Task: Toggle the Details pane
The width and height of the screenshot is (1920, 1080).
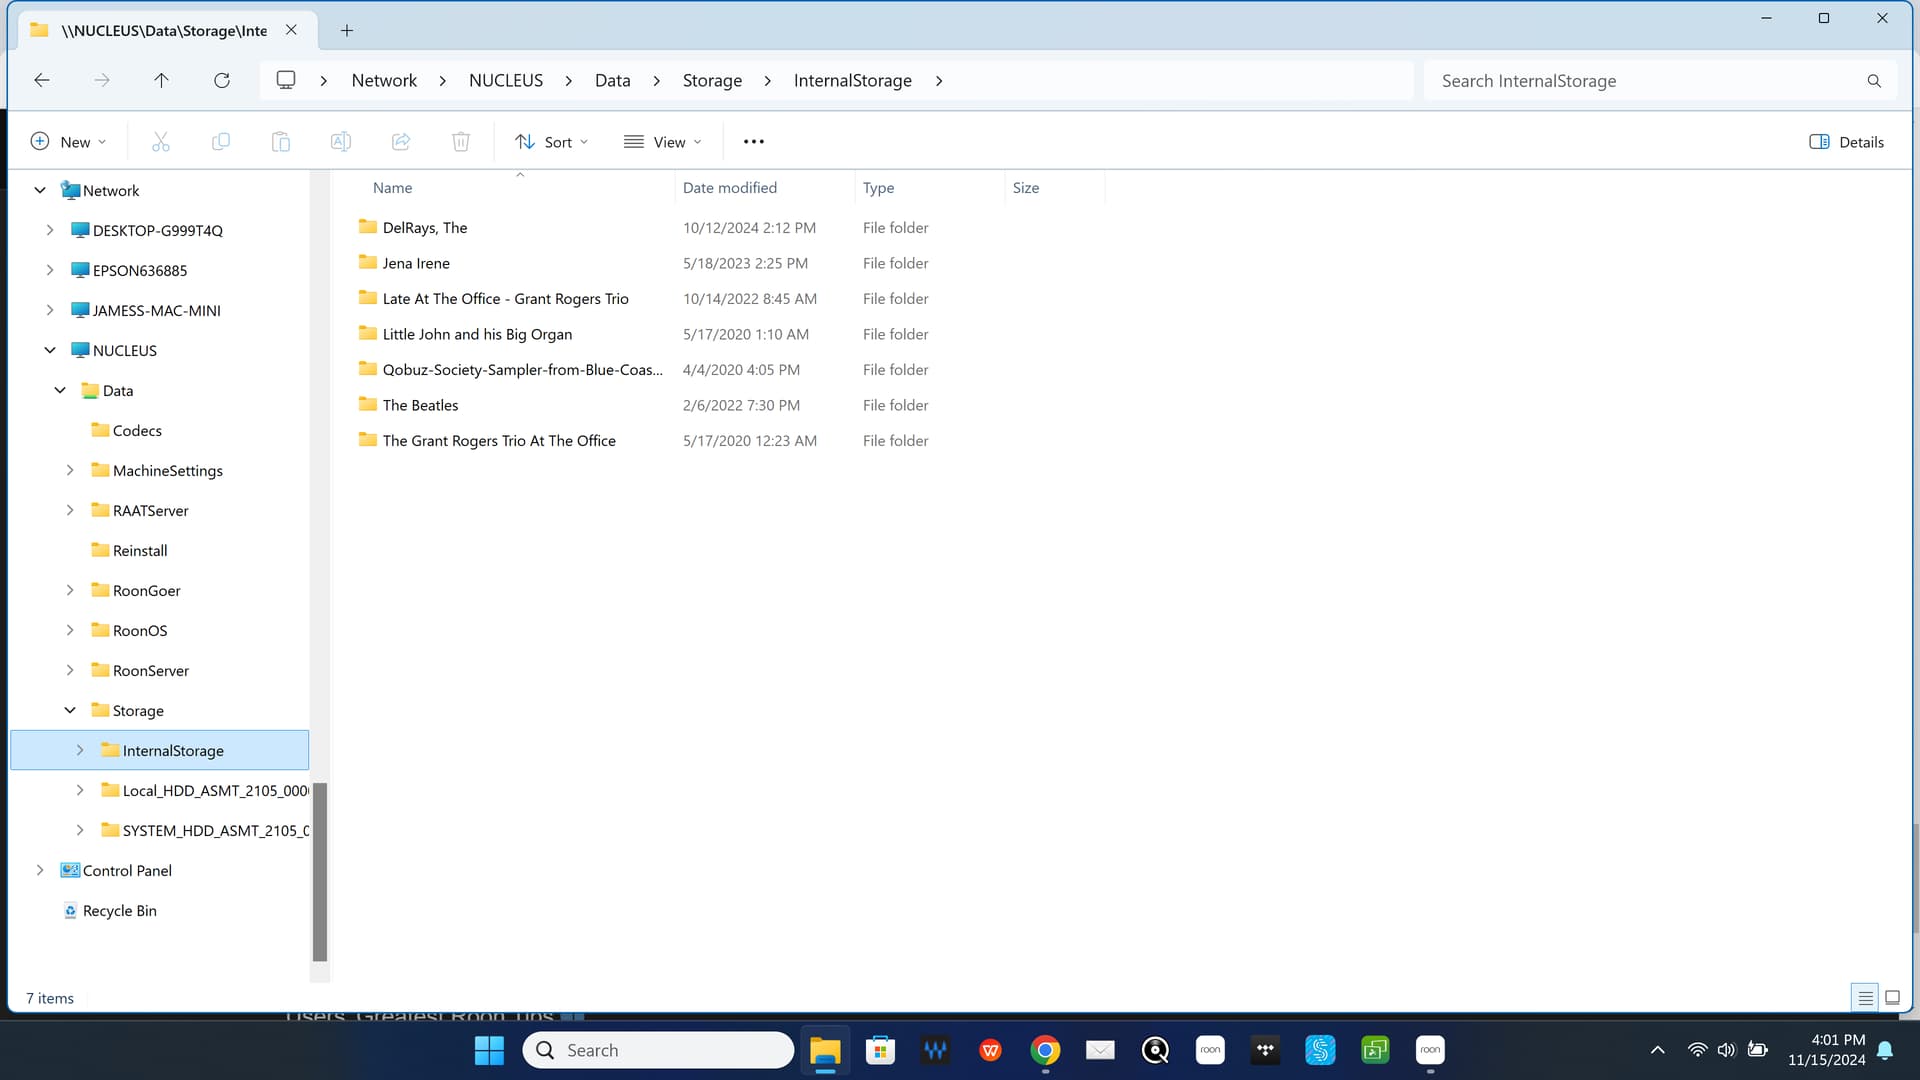Action: click(1846, 142)
